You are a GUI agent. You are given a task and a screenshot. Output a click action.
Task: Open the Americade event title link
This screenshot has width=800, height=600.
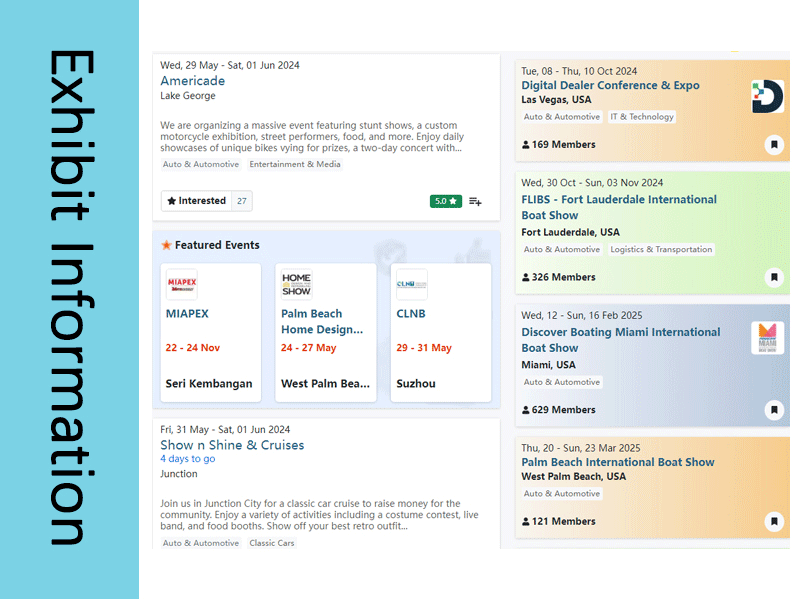tap(192, 81)
